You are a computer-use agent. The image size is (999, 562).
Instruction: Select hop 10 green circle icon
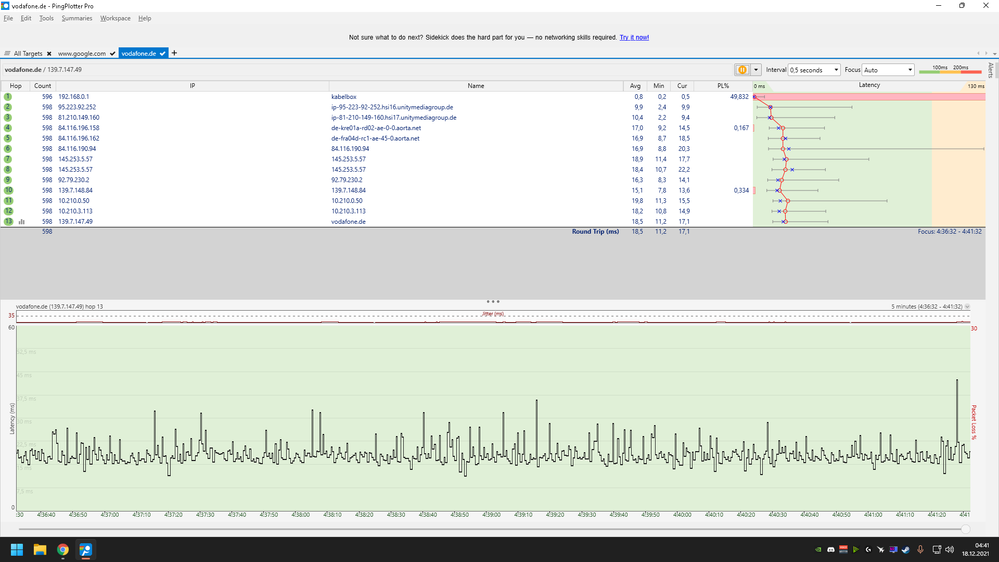coord(8,190)
